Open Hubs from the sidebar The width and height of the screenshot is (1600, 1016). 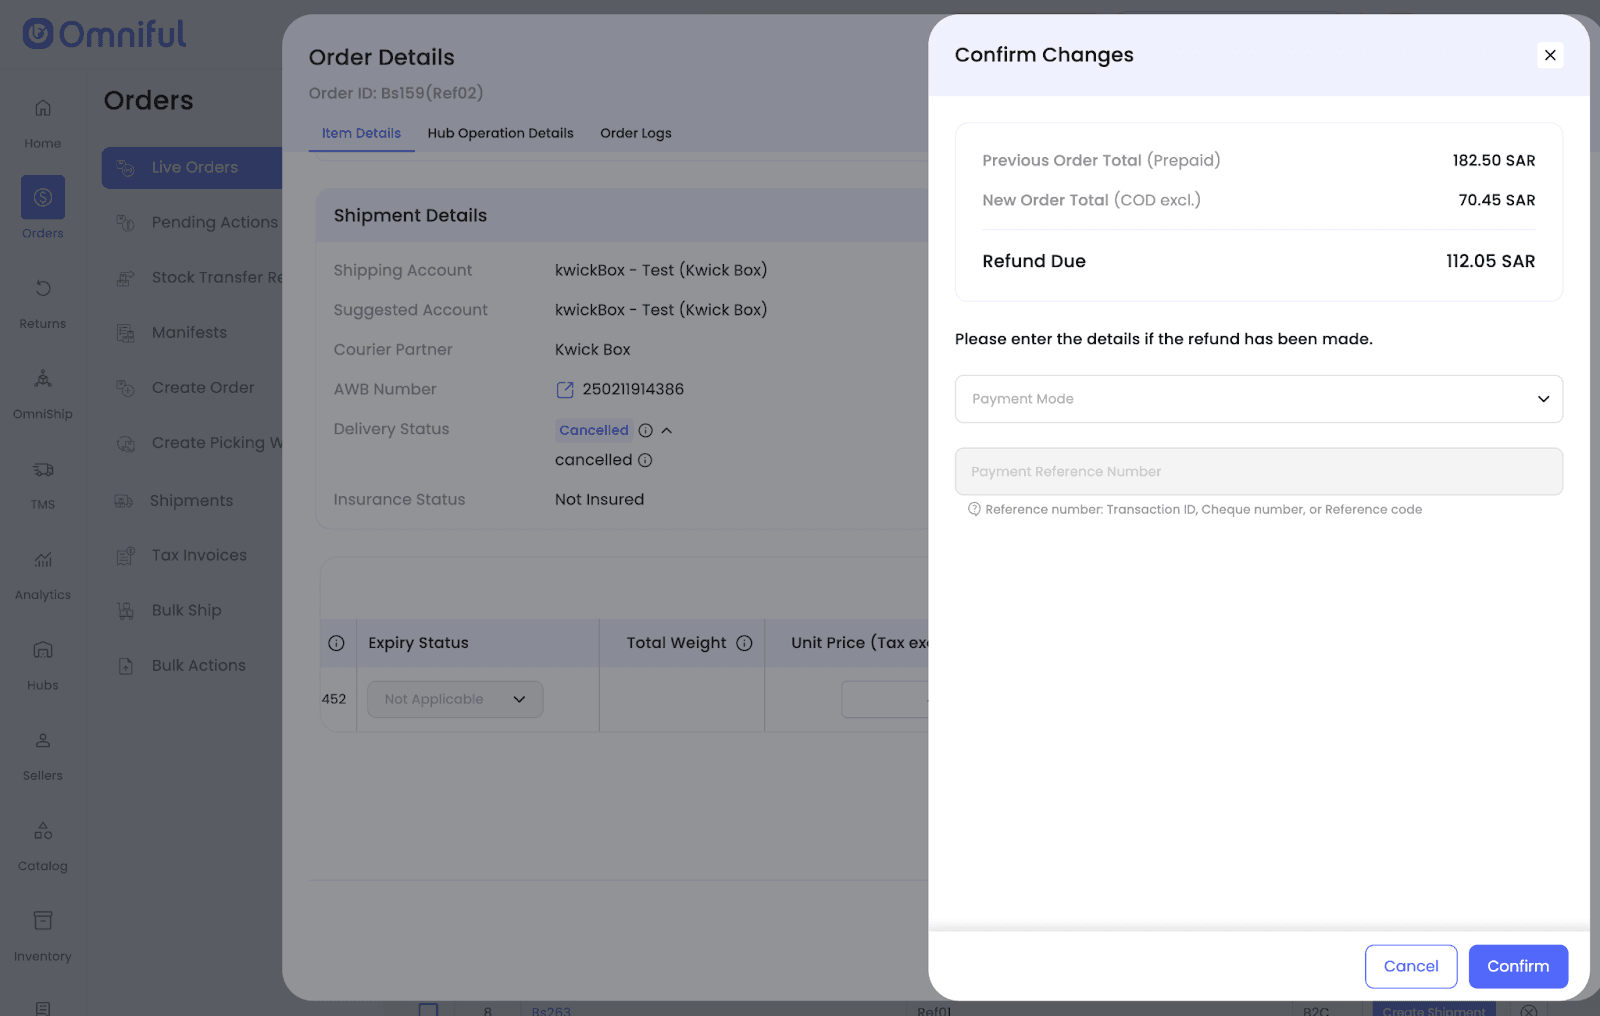click(43, 651)
